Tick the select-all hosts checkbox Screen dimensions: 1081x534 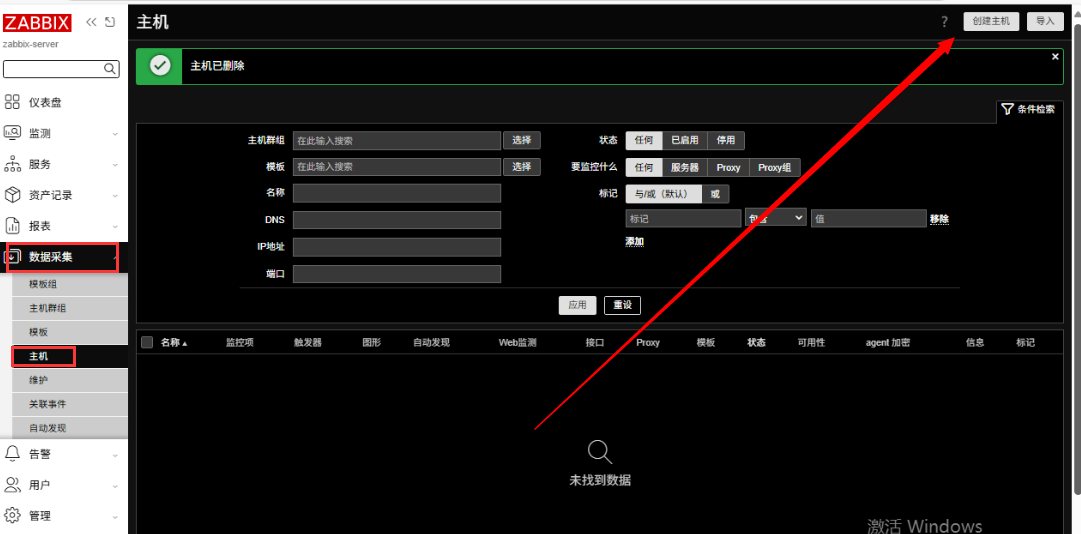click(x=147, y=342)
